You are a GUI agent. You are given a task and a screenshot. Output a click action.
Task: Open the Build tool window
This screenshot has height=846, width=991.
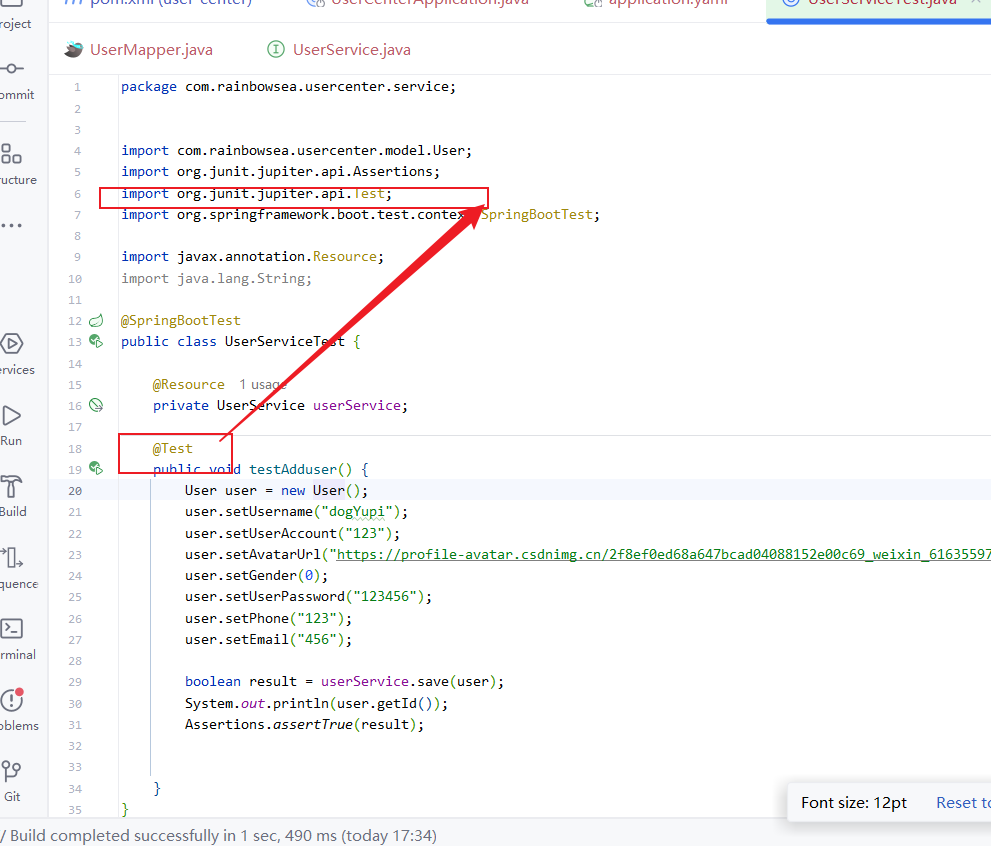pos(12,487)
